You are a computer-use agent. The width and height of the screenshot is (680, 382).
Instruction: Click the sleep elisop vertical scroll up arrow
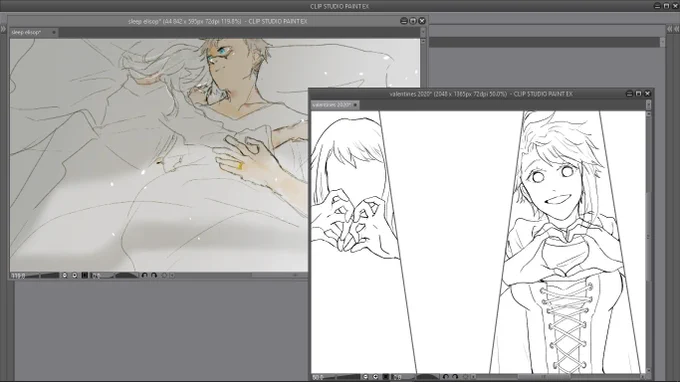click(x=423, y=42)
